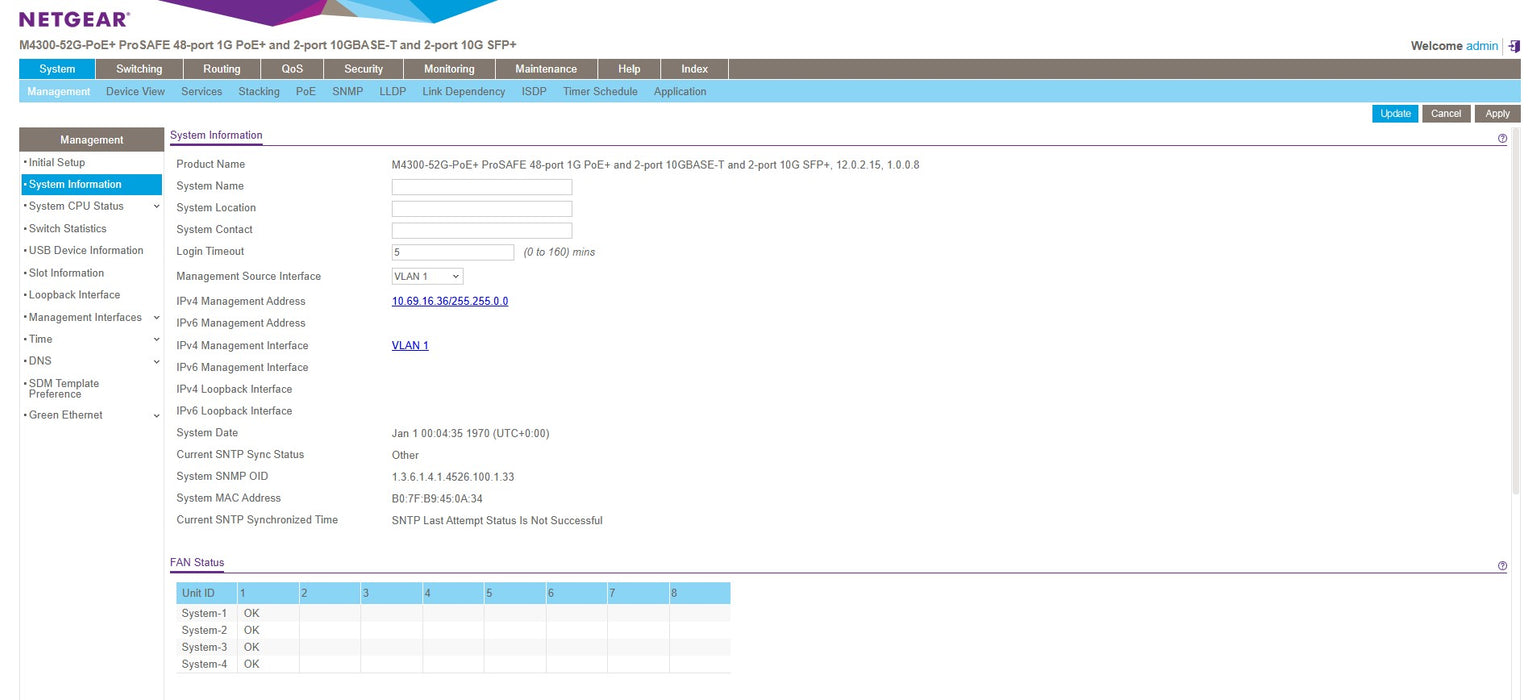Expand System CPU Status submenu

(x=156, y=207)
